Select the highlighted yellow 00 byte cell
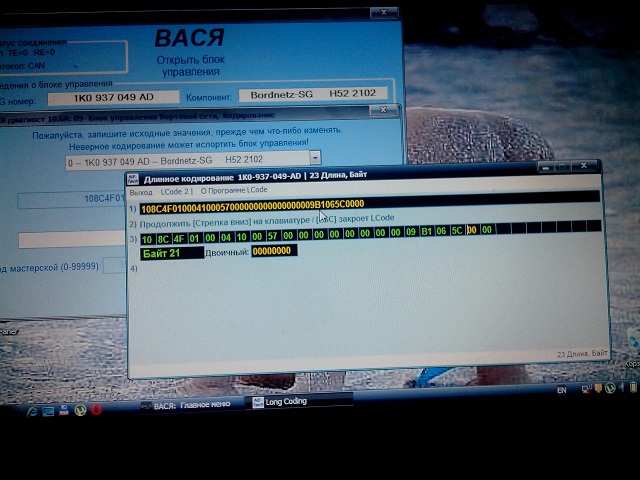 [x=472, y=230]
